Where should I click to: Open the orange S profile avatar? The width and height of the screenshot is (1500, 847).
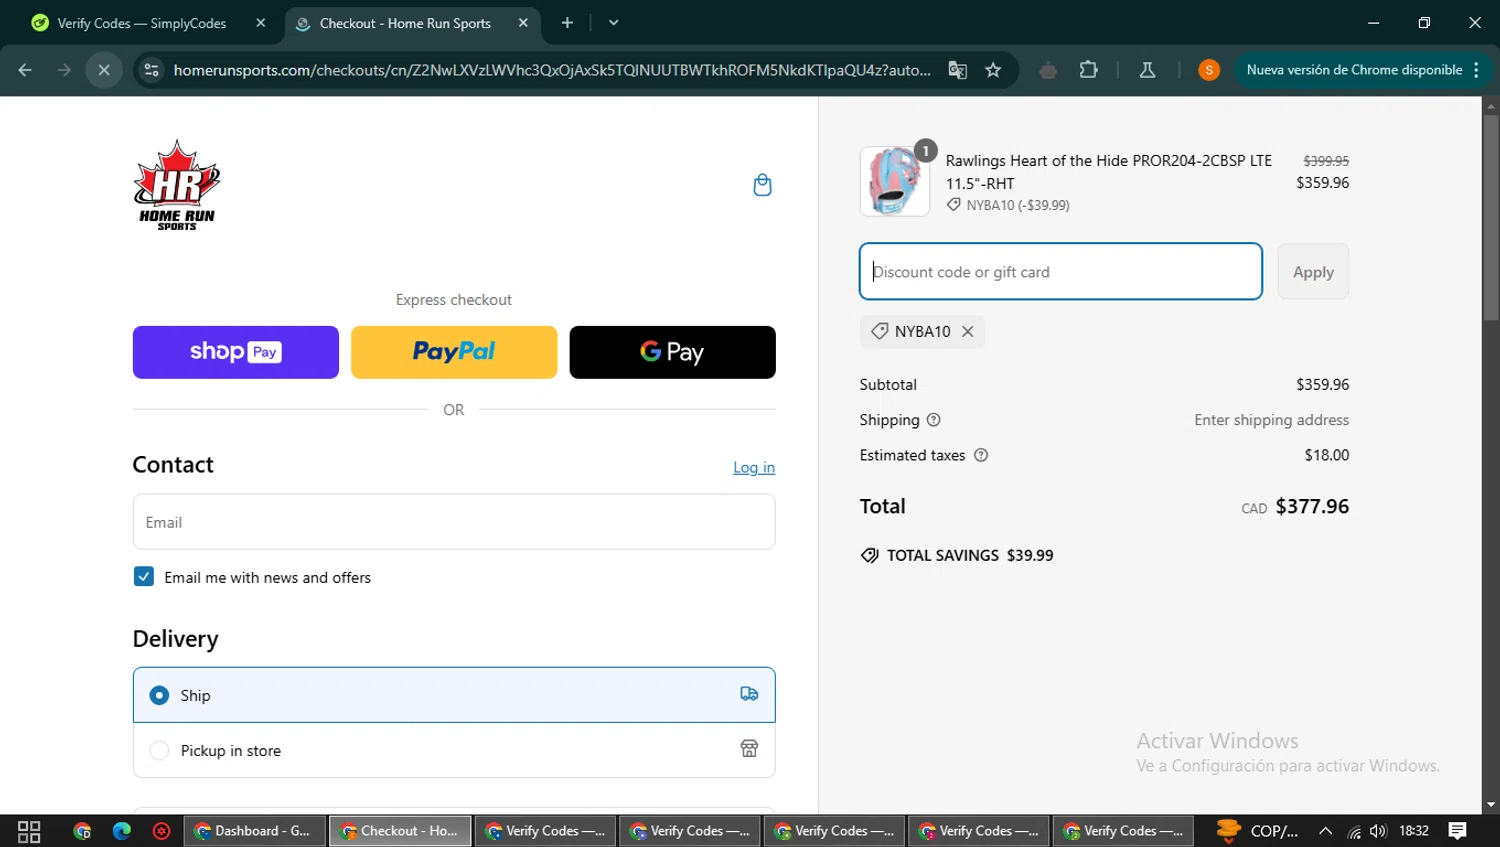pyautogui.click(x=1209, y=70)
